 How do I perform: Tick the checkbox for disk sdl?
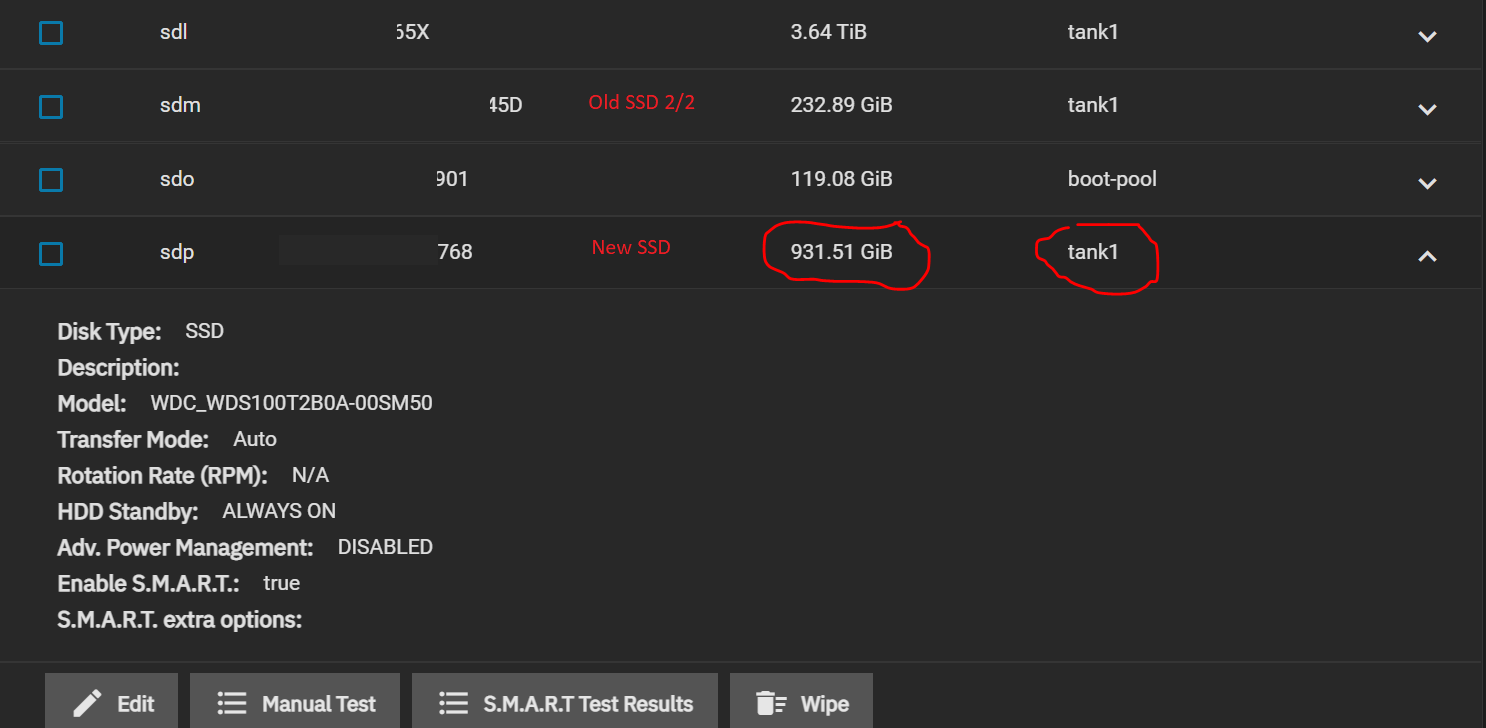click(x=51, y=33)
